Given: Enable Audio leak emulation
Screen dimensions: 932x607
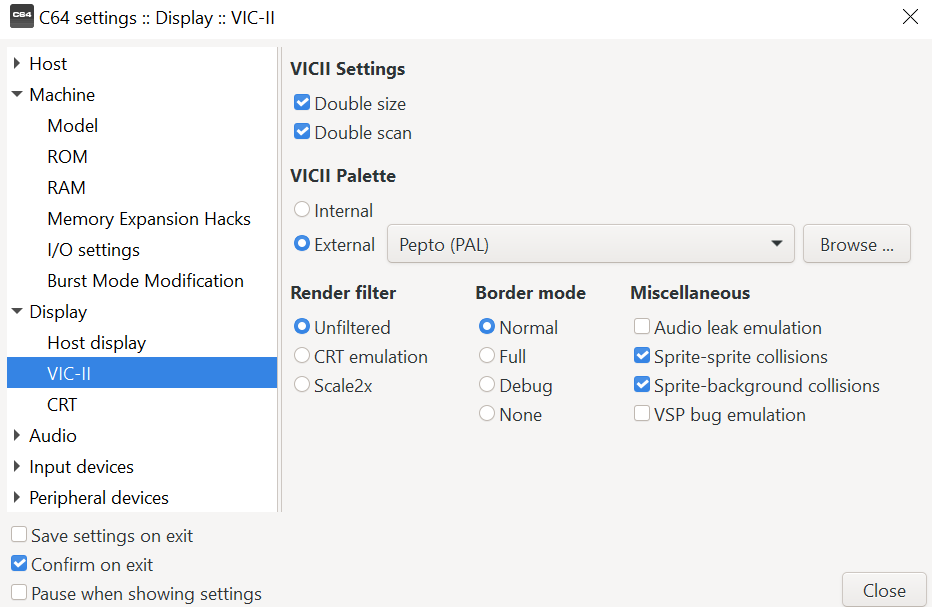Looking at the screenshot, I should click(x=642, y=327).
